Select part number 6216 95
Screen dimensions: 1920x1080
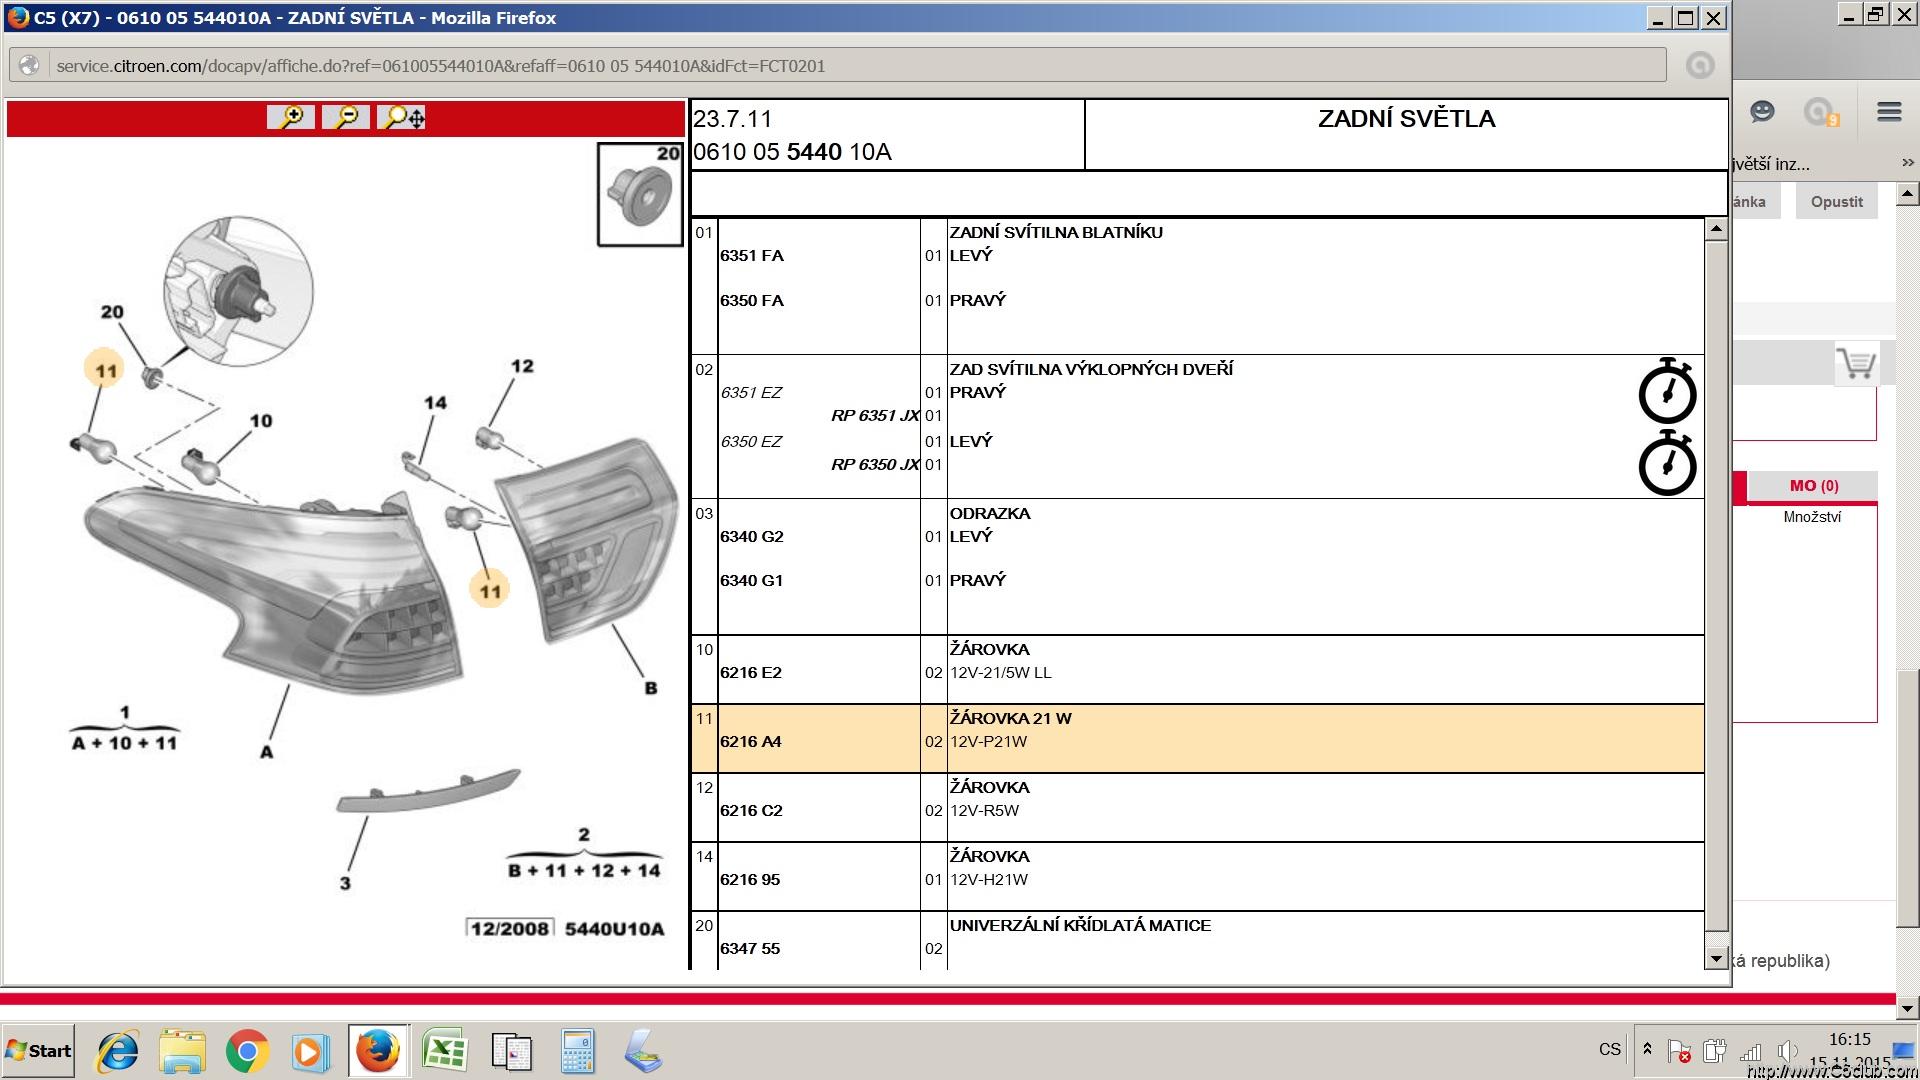click(x=750, y=880)
